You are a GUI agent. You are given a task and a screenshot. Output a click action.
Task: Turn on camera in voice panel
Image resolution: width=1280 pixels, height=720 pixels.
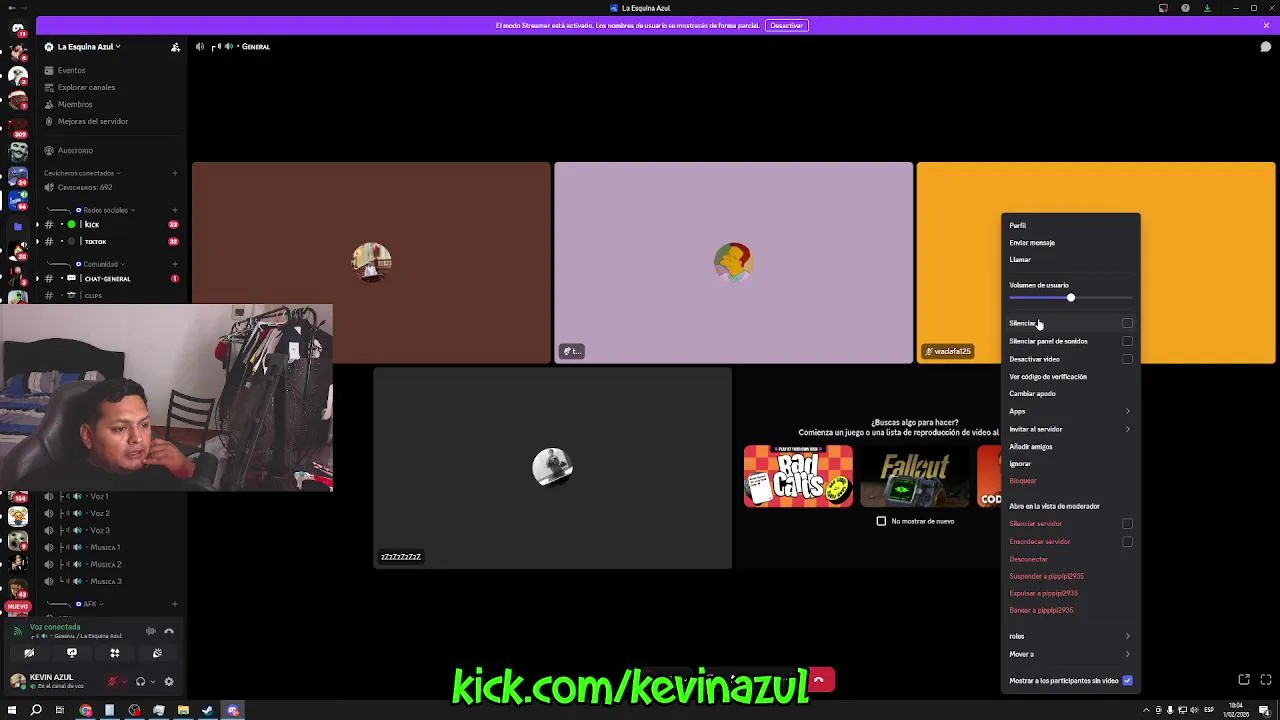pos(29,653)
